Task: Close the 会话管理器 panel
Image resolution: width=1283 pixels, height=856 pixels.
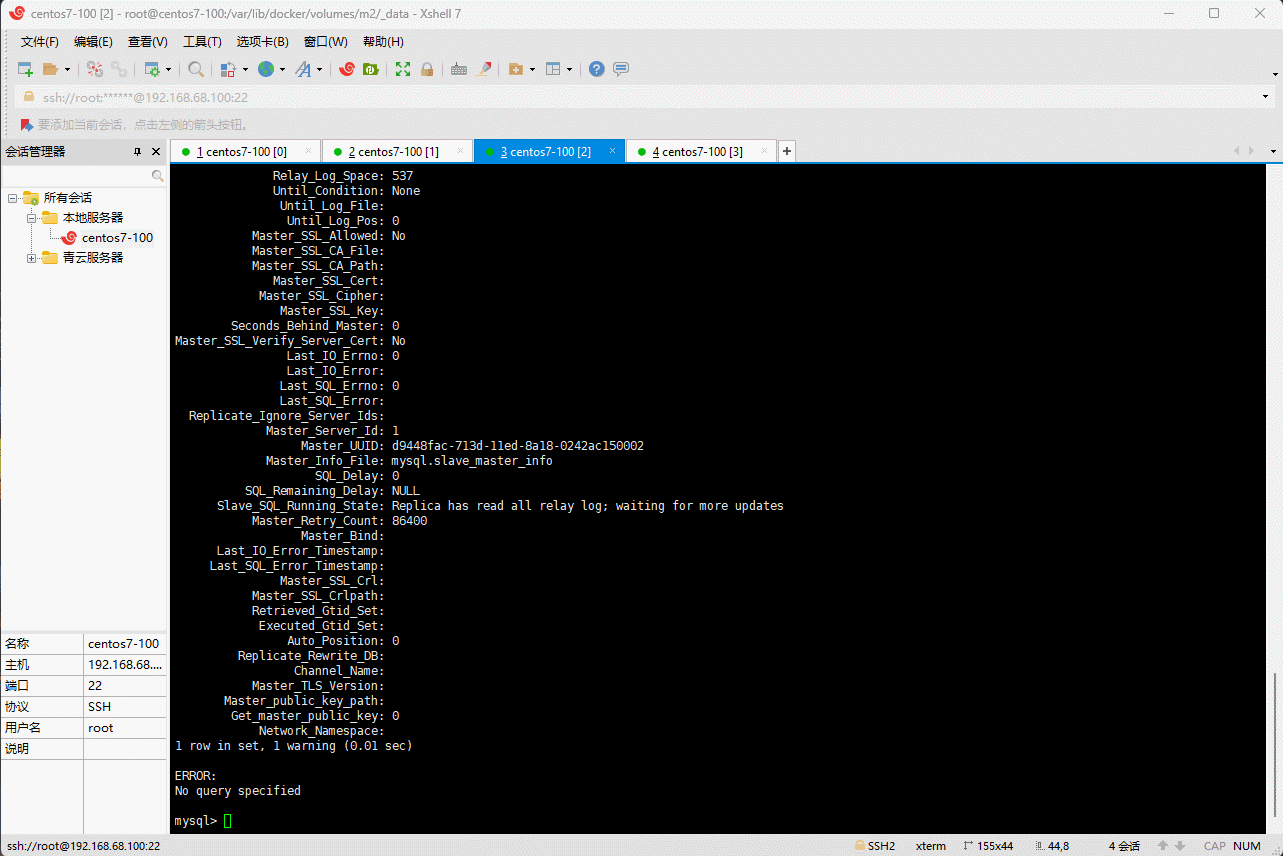Action: 156,152
